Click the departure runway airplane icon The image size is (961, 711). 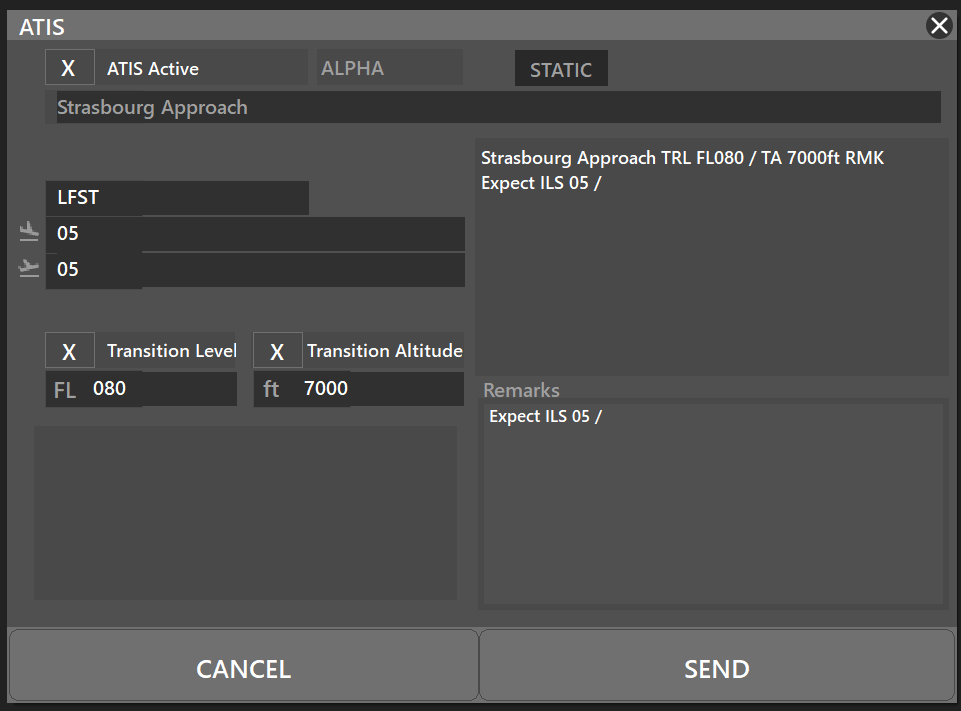point(29,268)
